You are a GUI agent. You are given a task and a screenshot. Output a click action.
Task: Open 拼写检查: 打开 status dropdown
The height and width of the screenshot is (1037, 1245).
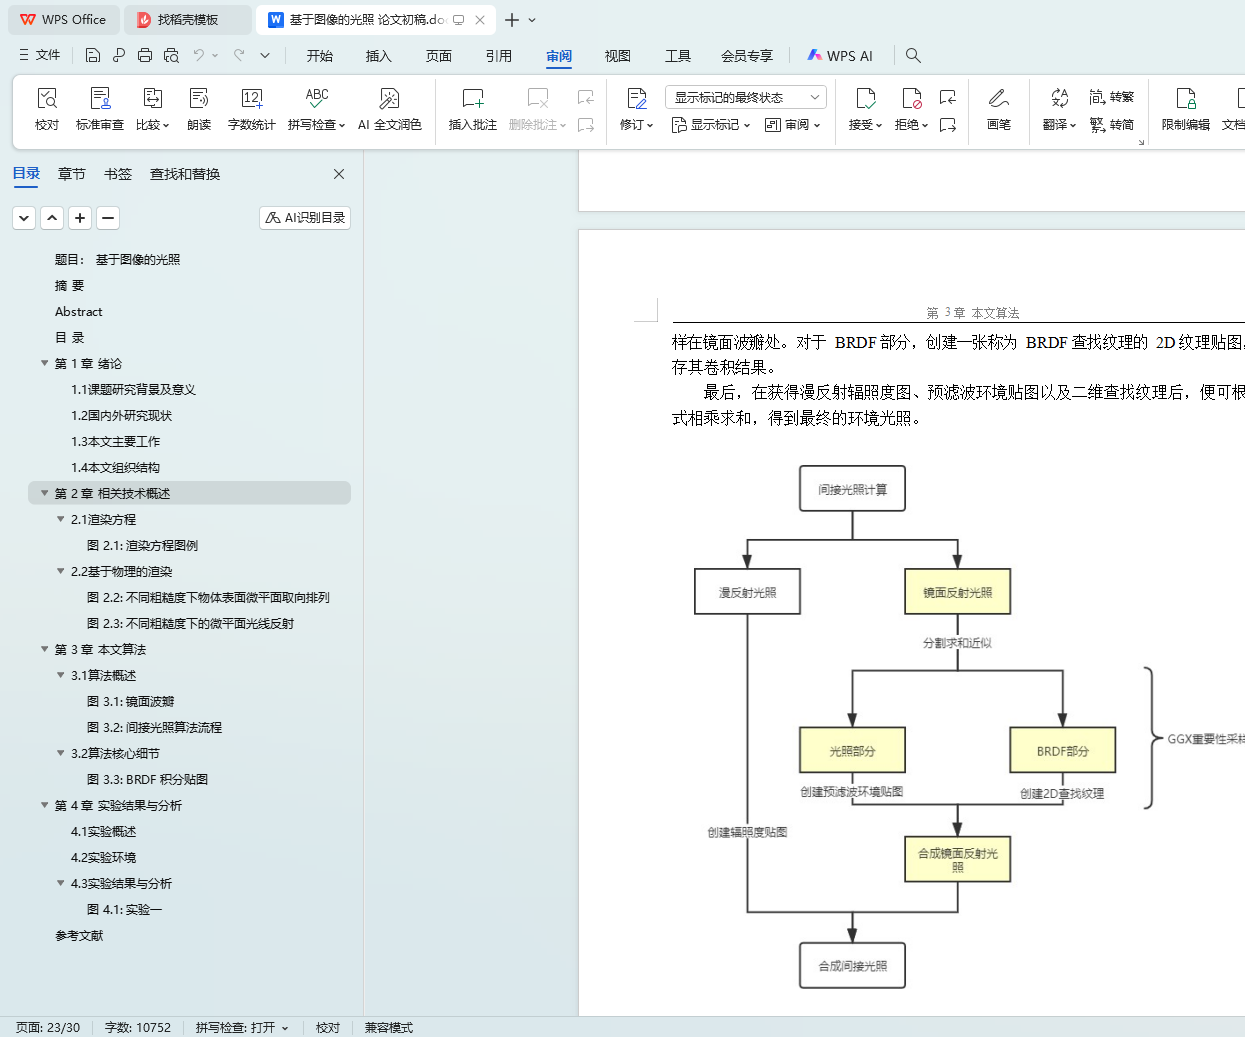(242, 1027)
